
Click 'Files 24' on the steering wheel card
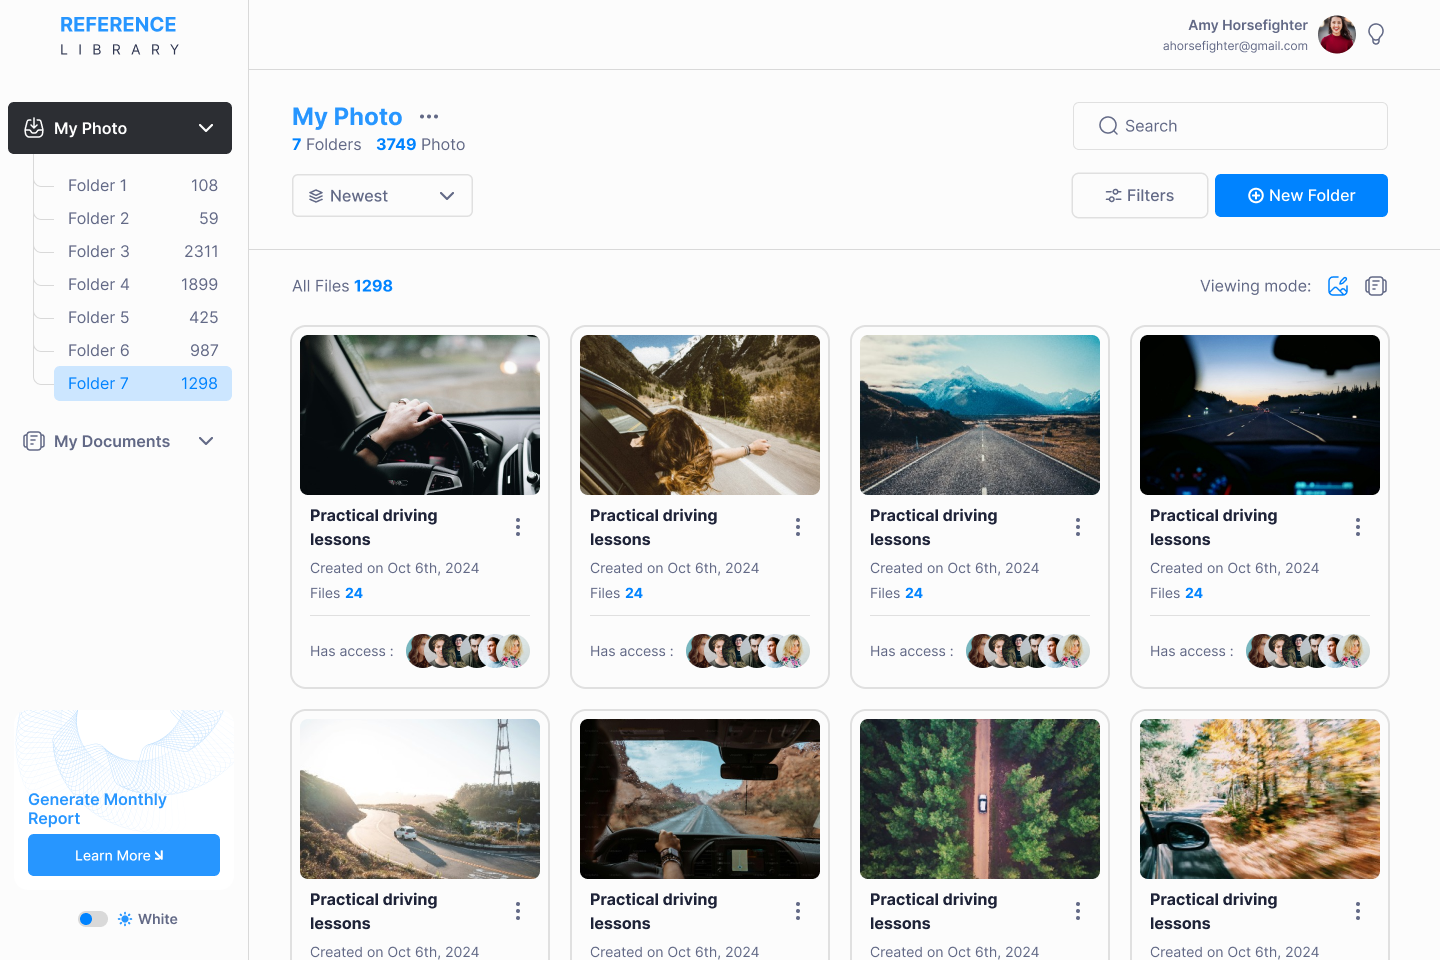tap(336, 593)
